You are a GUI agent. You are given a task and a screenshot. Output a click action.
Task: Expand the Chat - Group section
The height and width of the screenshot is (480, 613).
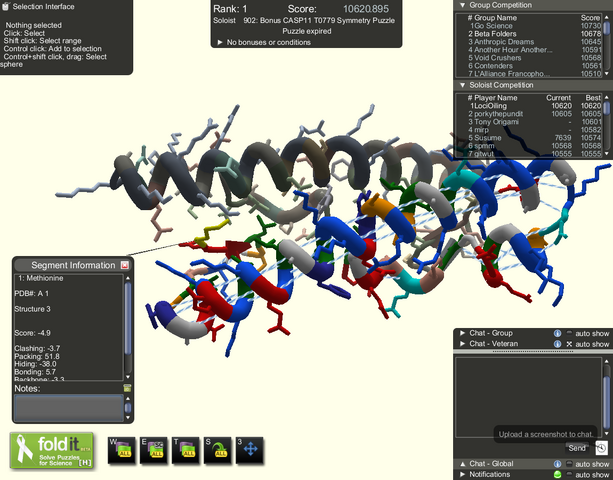(462, 333)
